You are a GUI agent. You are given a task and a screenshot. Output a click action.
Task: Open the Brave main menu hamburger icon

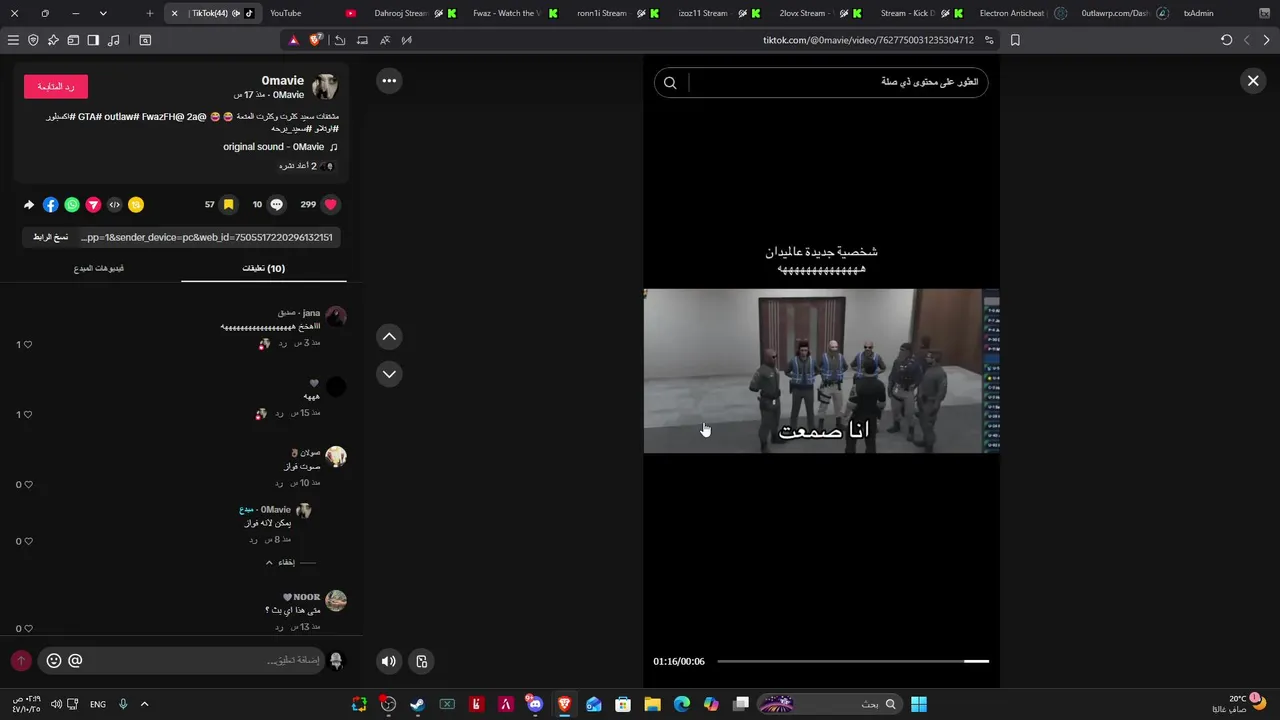tap(13, 40)
